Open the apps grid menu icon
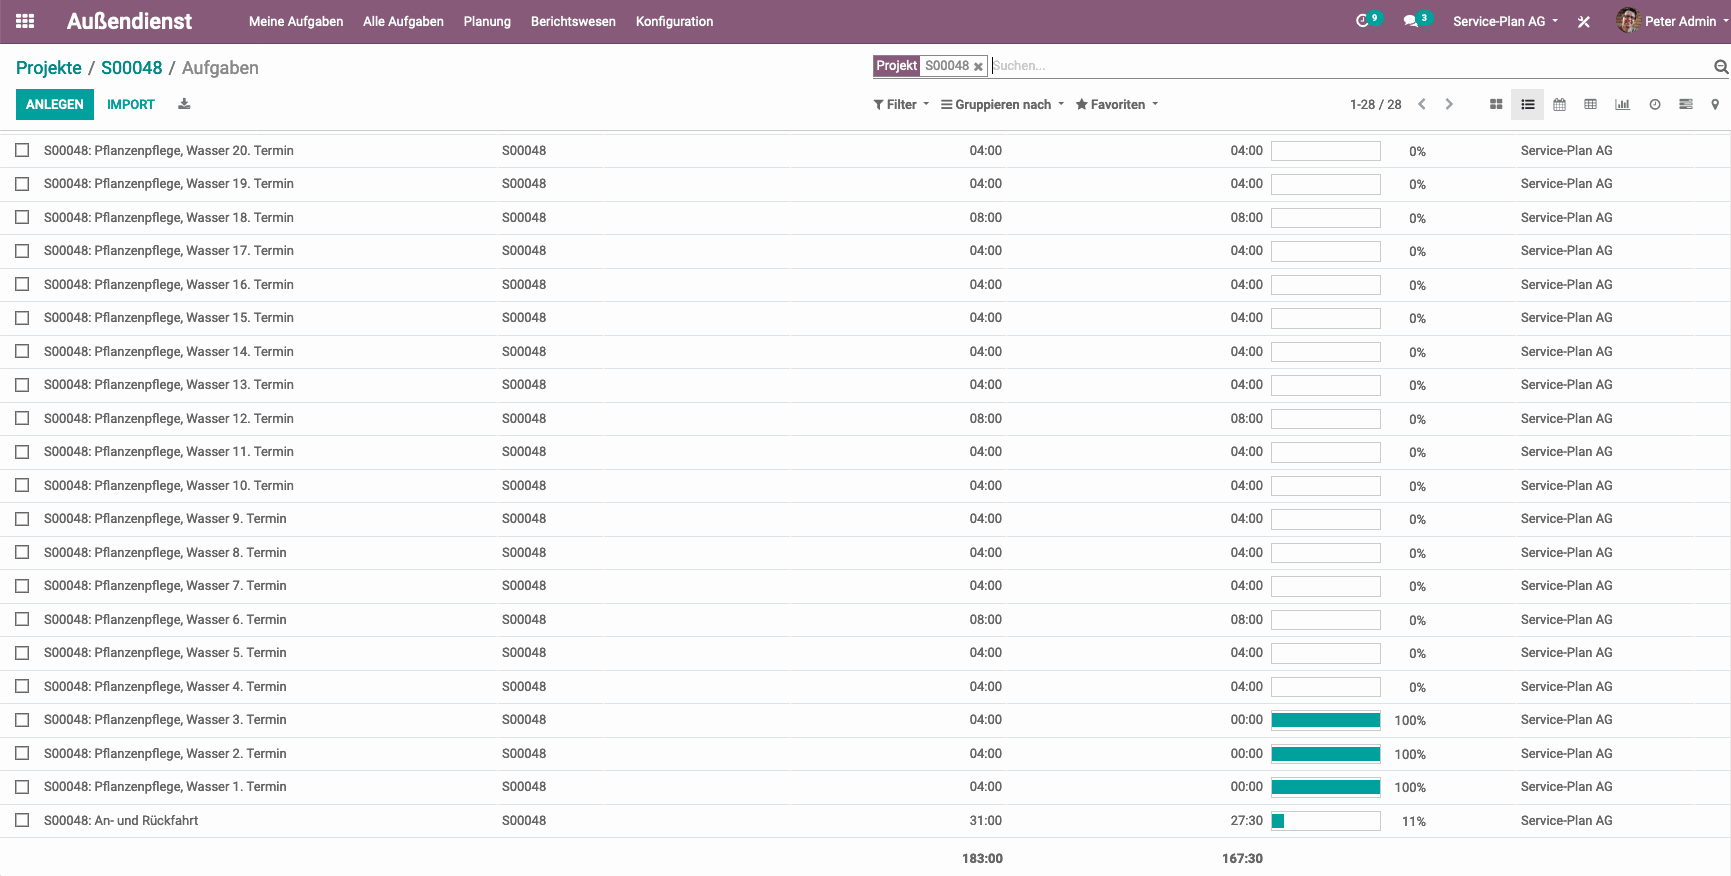Viewport: 1731px width, 876px height. tap(25, 21)
